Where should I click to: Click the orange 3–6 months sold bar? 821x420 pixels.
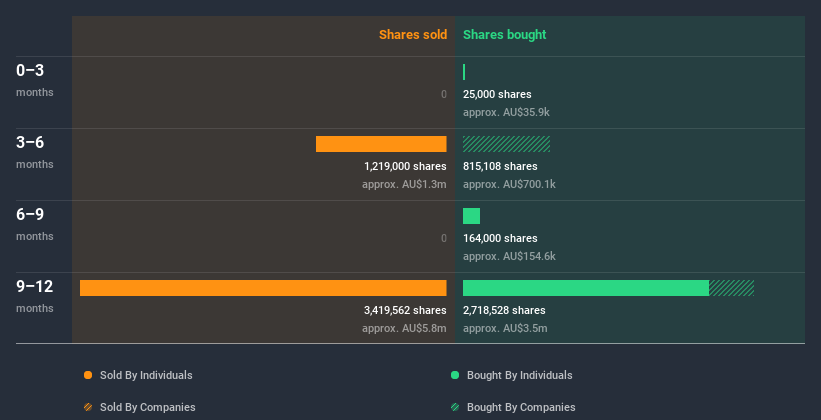coord(381,144)
